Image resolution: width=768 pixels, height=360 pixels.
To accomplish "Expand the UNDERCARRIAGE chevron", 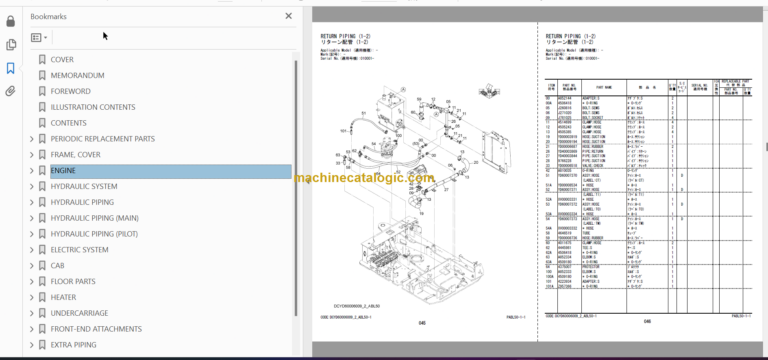I will click(32, 313).
